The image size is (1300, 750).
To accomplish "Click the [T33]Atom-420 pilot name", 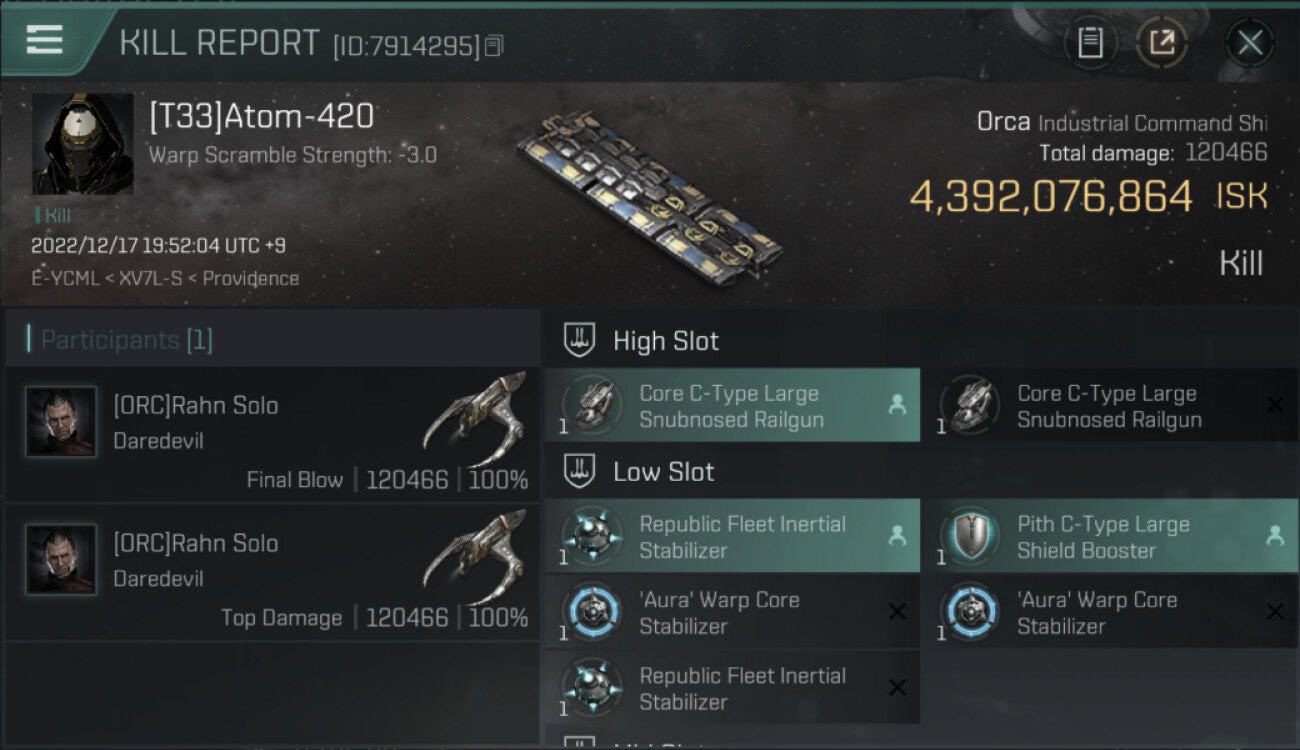I will point(261,117).
